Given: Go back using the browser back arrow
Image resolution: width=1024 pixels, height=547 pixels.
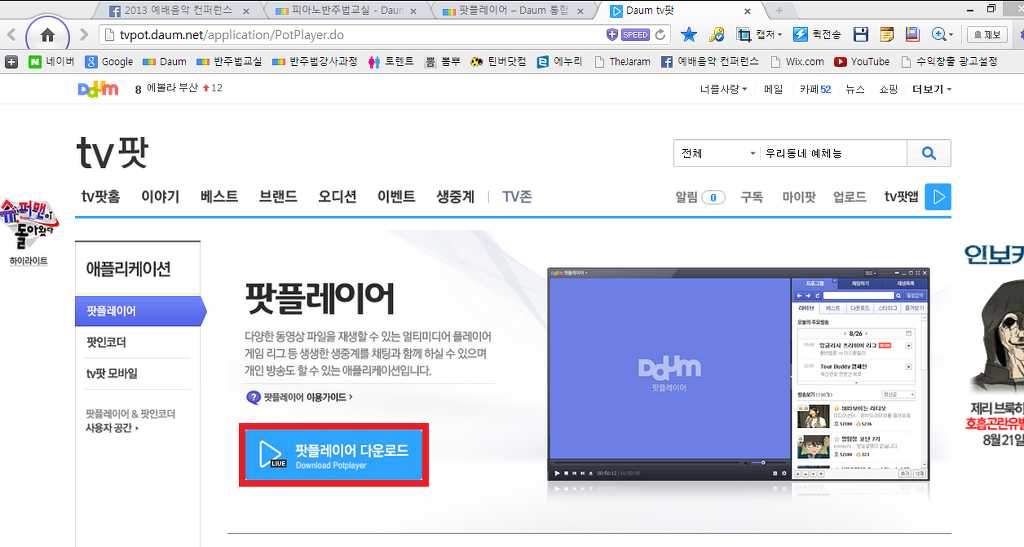Looking at the screenshot, I should click(11, 35).
